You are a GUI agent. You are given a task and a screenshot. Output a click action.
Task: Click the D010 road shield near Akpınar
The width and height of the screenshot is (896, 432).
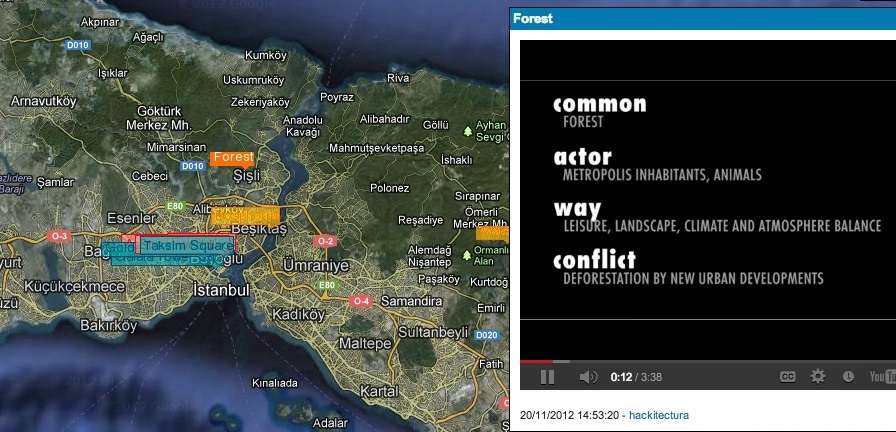click(77, 45)
